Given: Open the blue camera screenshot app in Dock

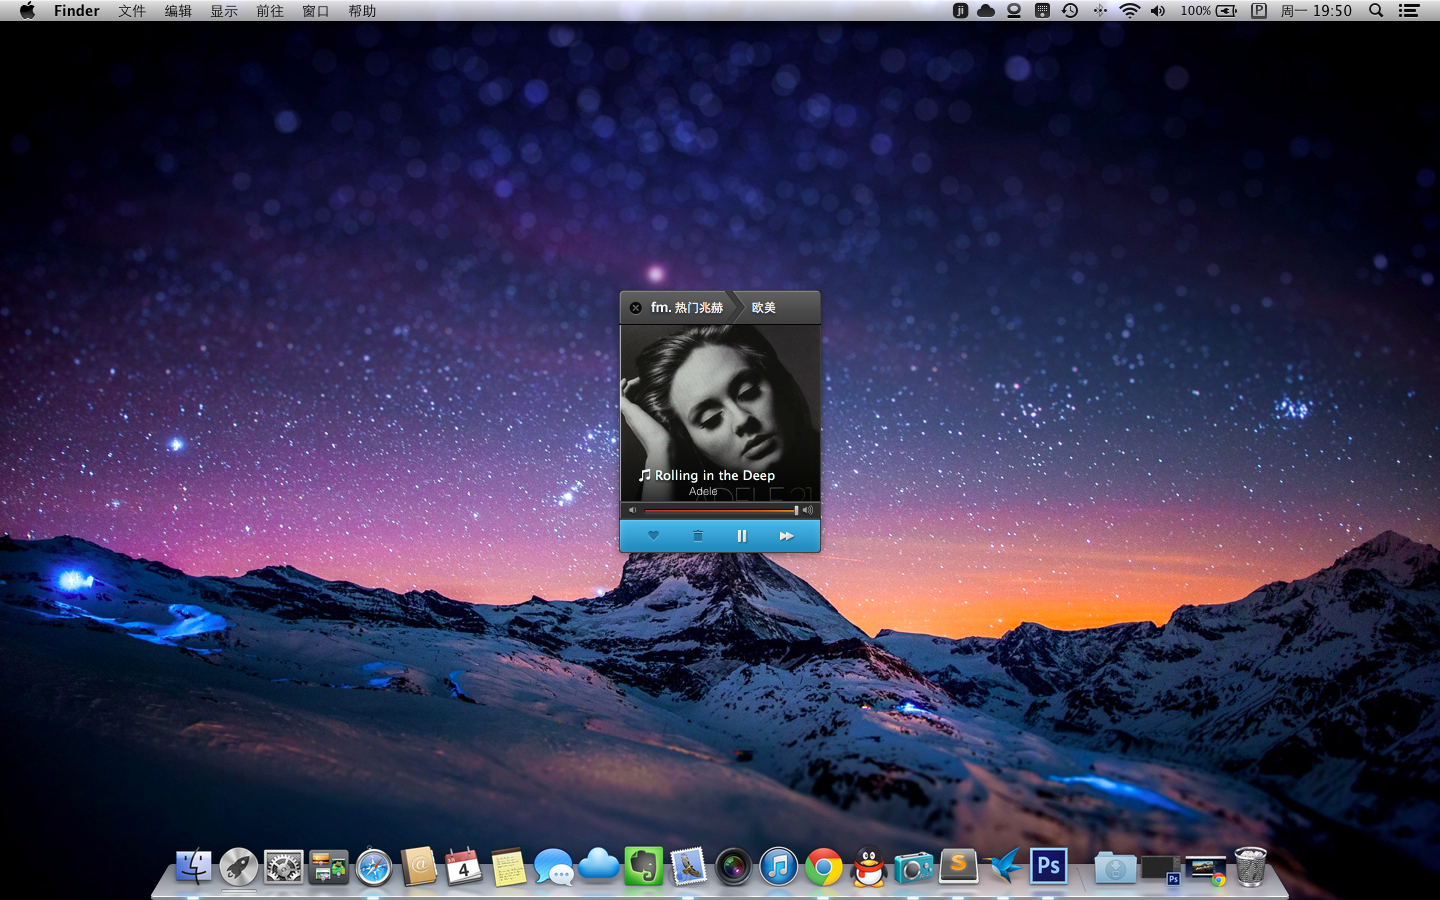Looking at the screenshot, I should click(x=913, y=867).
